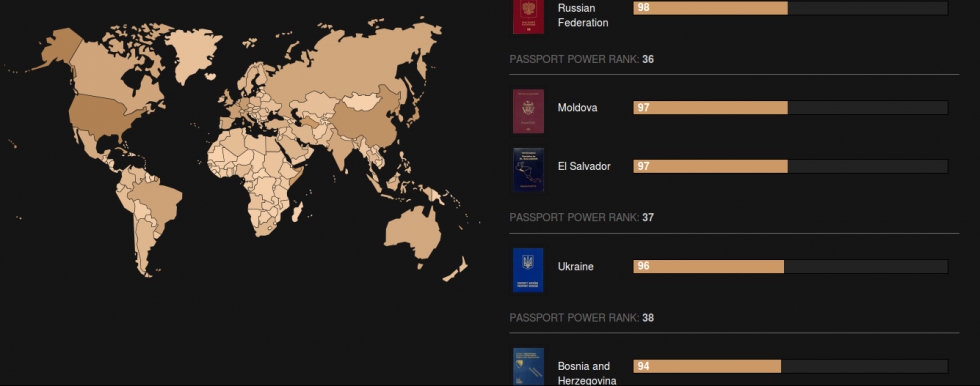Open the Russian Federation country link
Viewport: 980px width, 386px height.
pos(582,16)
